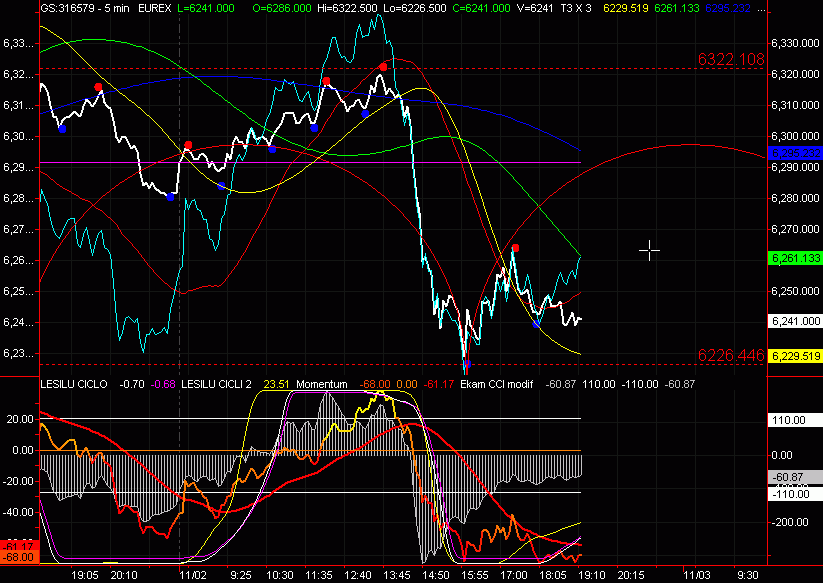
Task: Click the C=6241.000 close value
Action: pos(481,8)
